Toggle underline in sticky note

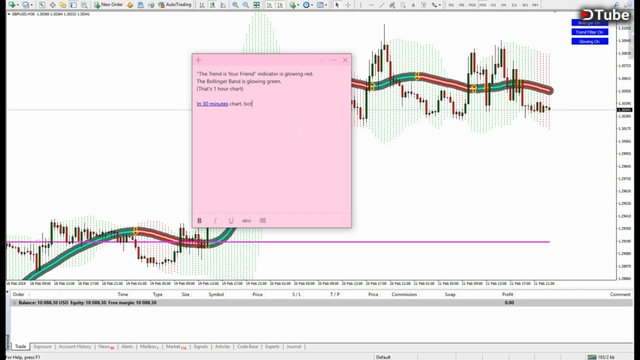click(231, 220)
